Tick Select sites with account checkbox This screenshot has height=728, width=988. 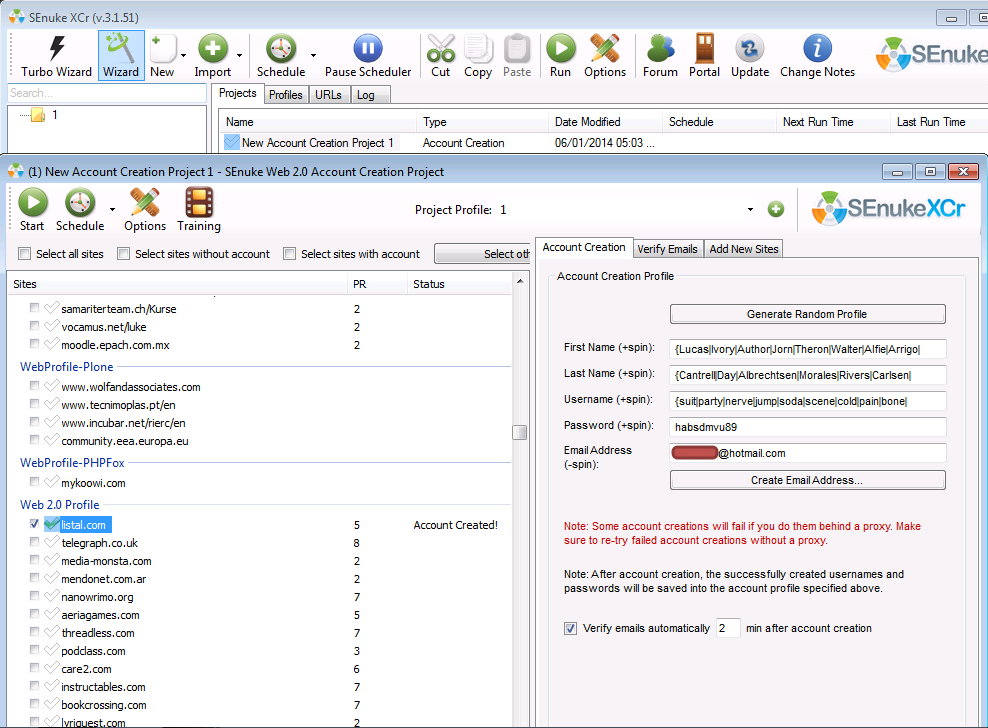(x=290, y=254)
